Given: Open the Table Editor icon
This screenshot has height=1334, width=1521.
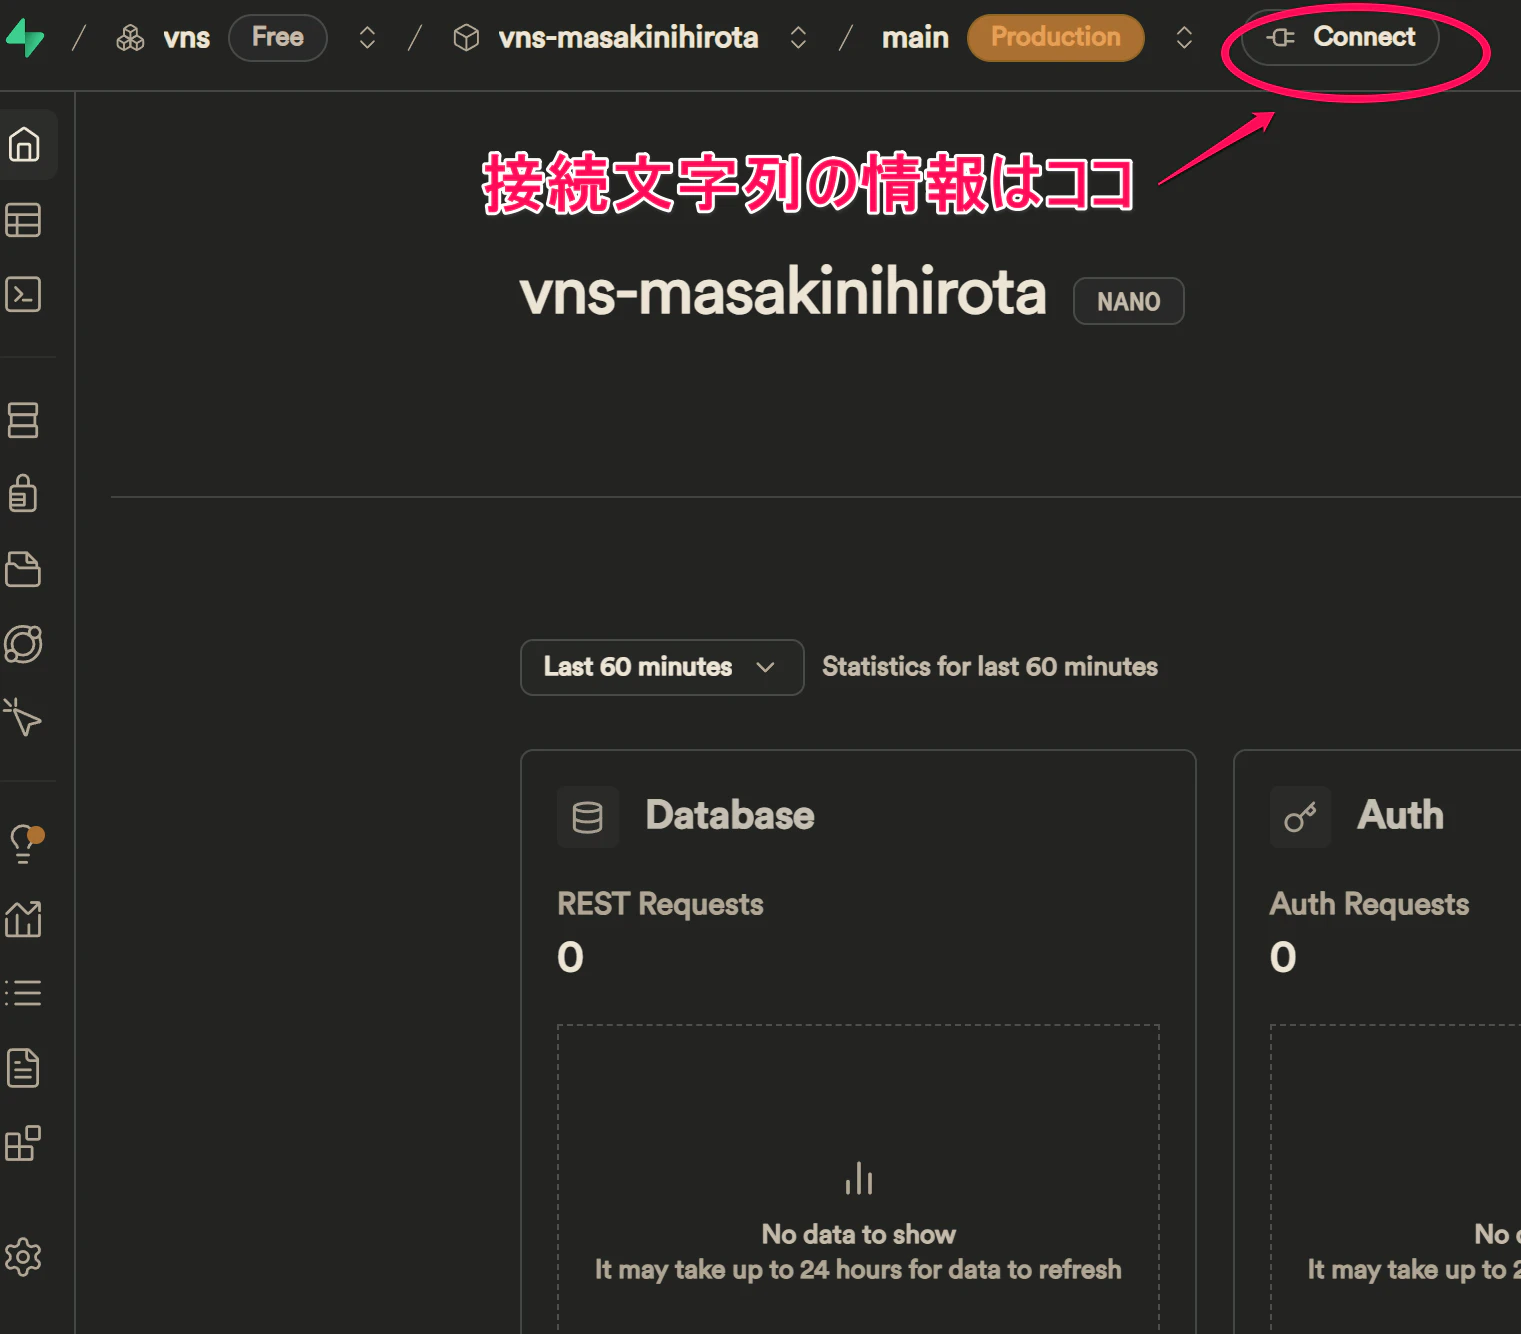Looking at the screenshot, I should coord(23,220).
